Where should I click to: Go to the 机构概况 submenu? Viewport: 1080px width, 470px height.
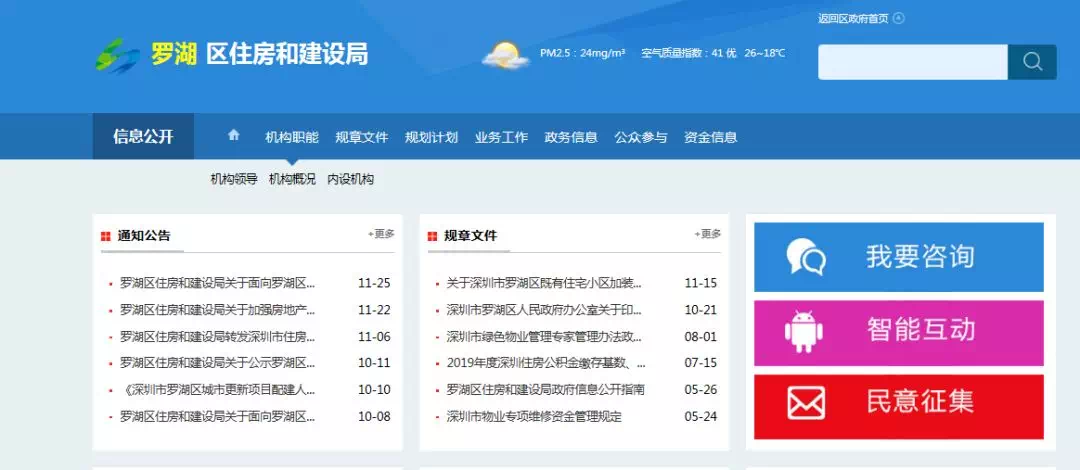click(x=292, y=179)
